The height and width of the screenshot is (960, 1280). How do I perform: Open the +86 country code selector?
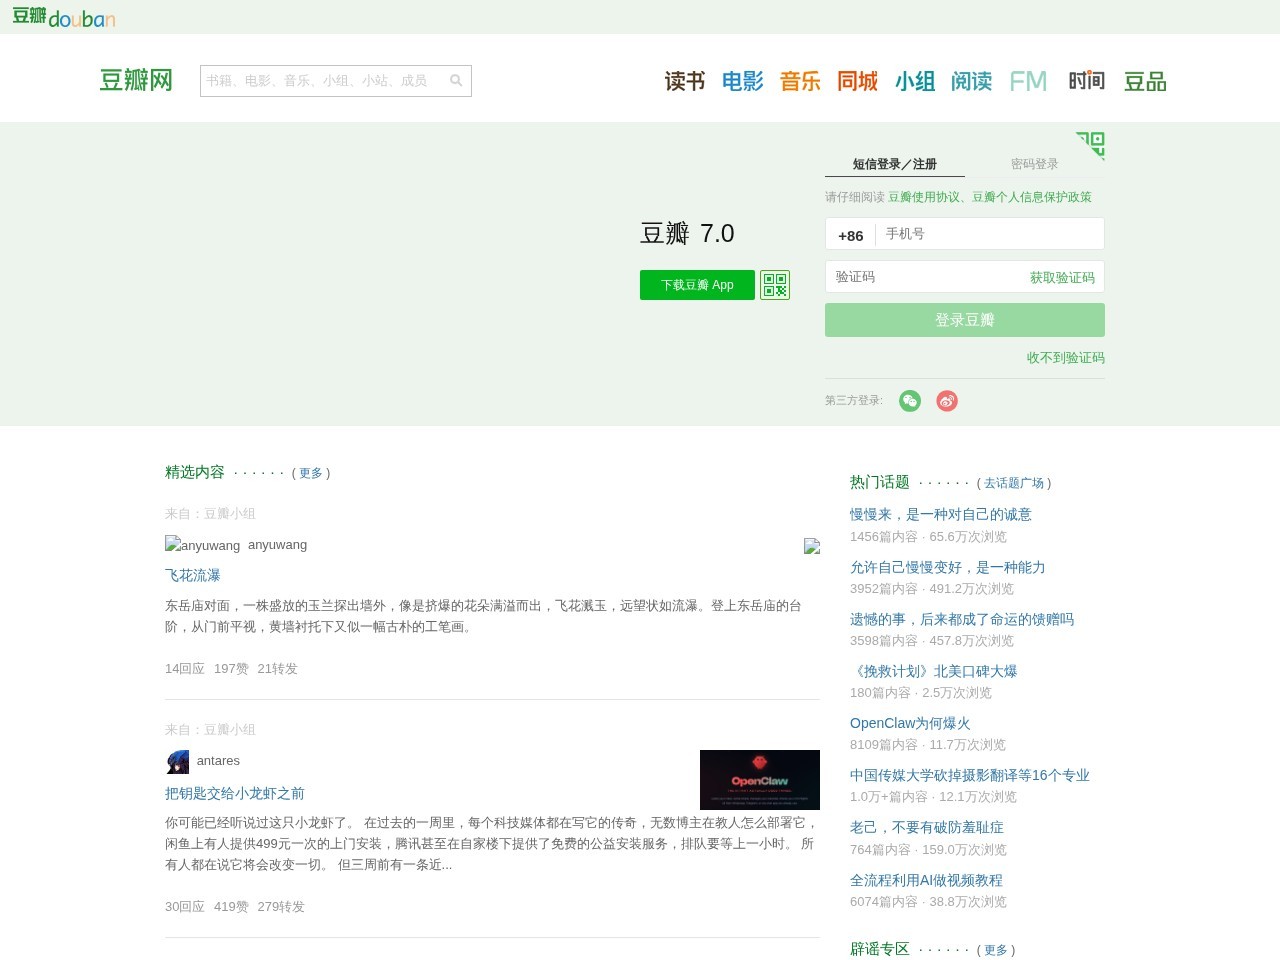[x=851, y=235]
